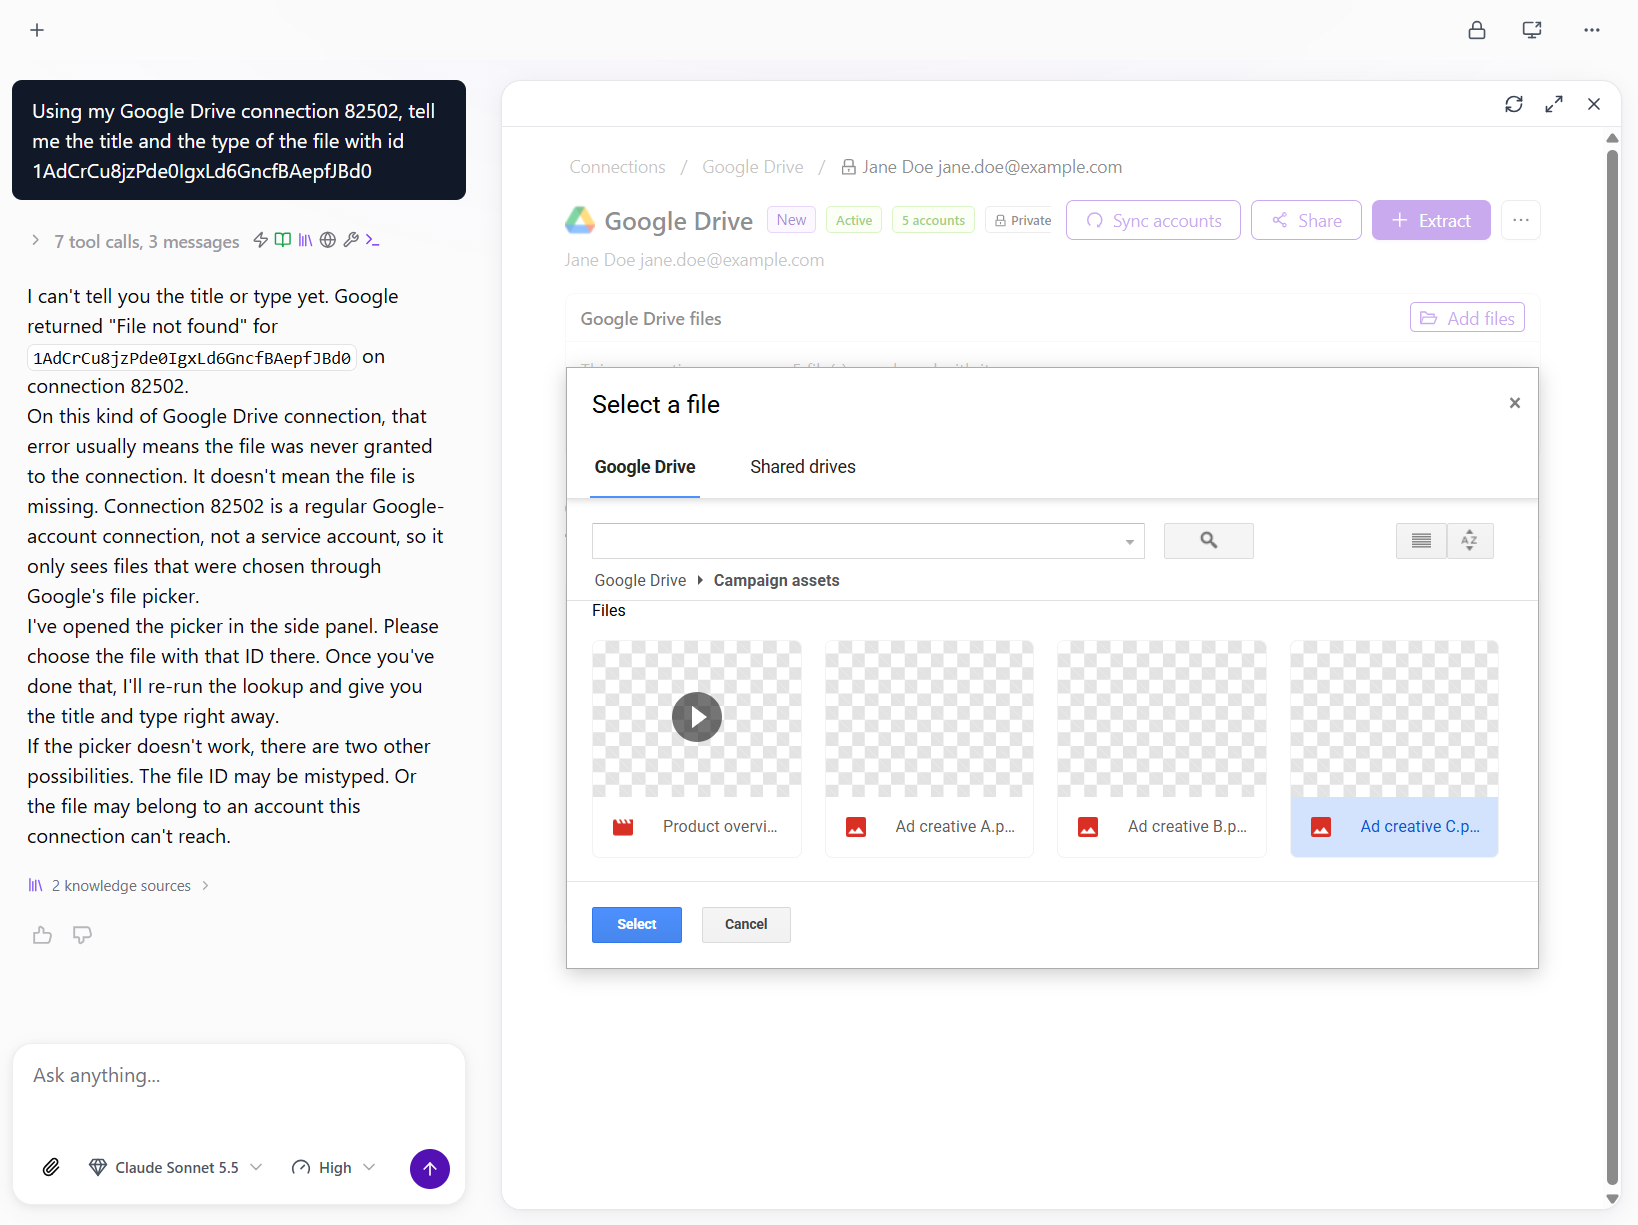
Task: Click the Share button
Action: click(1306, 220)
